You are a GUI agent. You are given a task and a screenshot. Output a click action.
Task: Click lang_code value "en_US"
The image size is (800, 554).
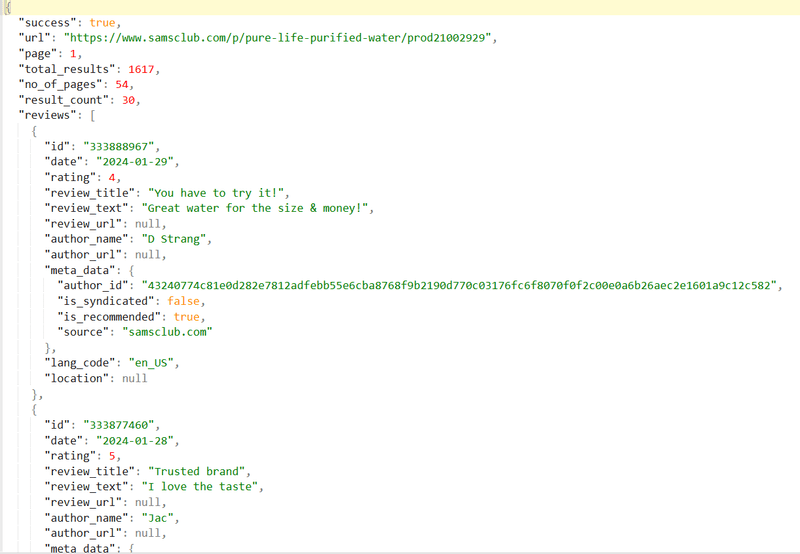click(x=151, y=363)
